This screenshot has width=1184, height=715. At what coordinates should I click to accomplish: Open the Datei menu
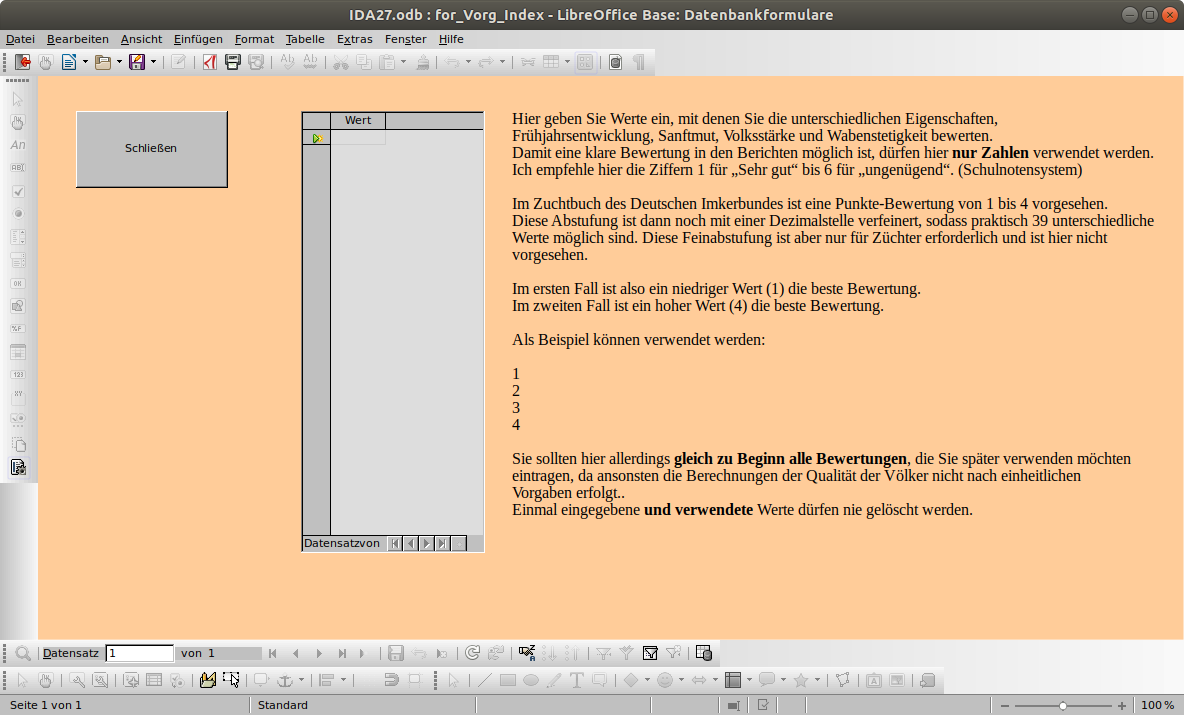point(20,39)
